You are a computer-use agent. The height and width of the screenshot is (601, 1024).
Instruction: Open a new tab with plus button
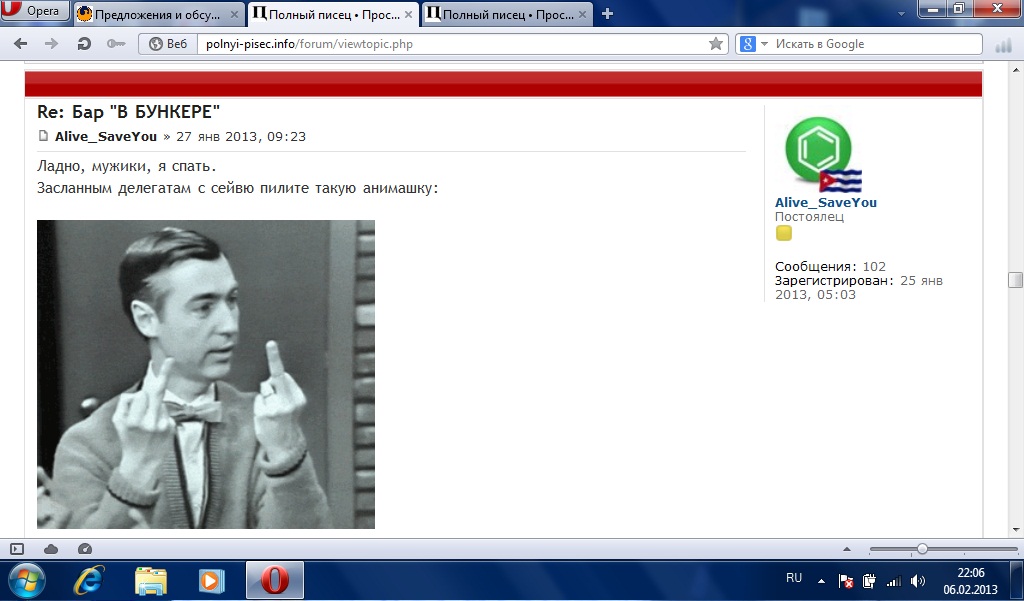coord(607,14)
